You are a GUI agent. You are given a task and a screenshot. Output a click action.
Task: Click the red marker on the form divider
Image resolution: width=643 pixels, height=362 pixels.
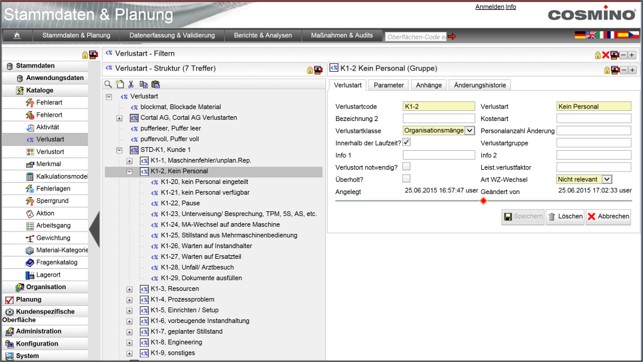coord(483,201)
